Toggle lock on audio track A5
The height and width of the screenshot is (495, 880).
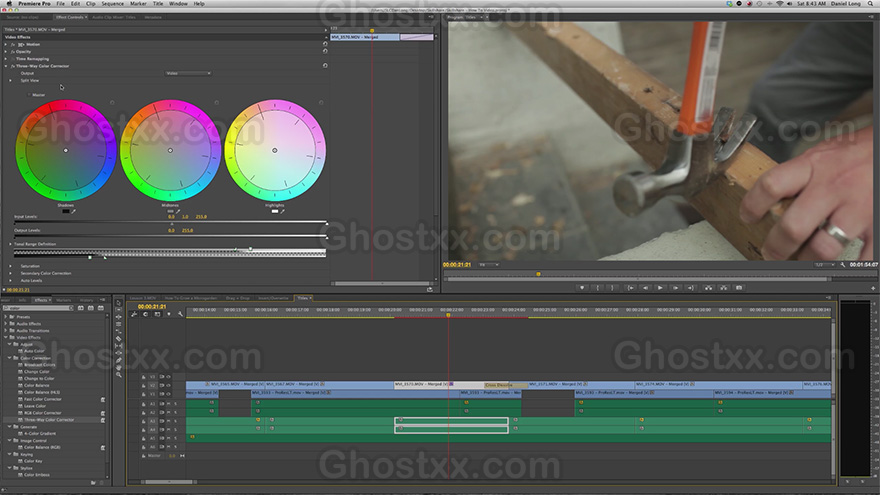click(144, 438)
